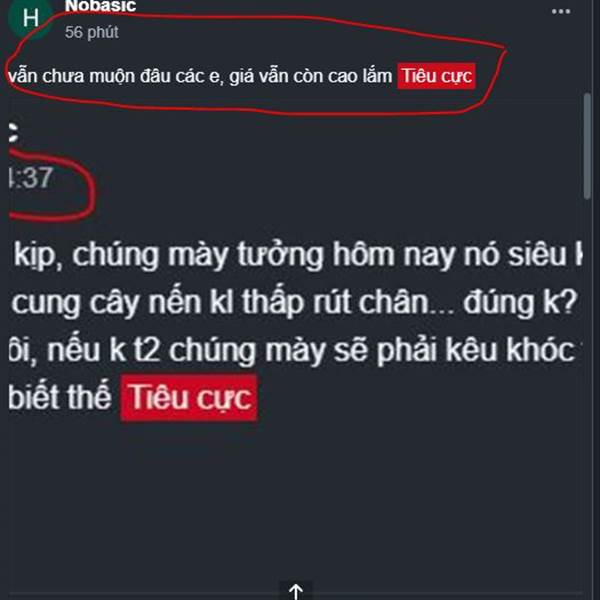Click the scrollbar track below the thumb
The image size is (600, 600).
[588, 383]
